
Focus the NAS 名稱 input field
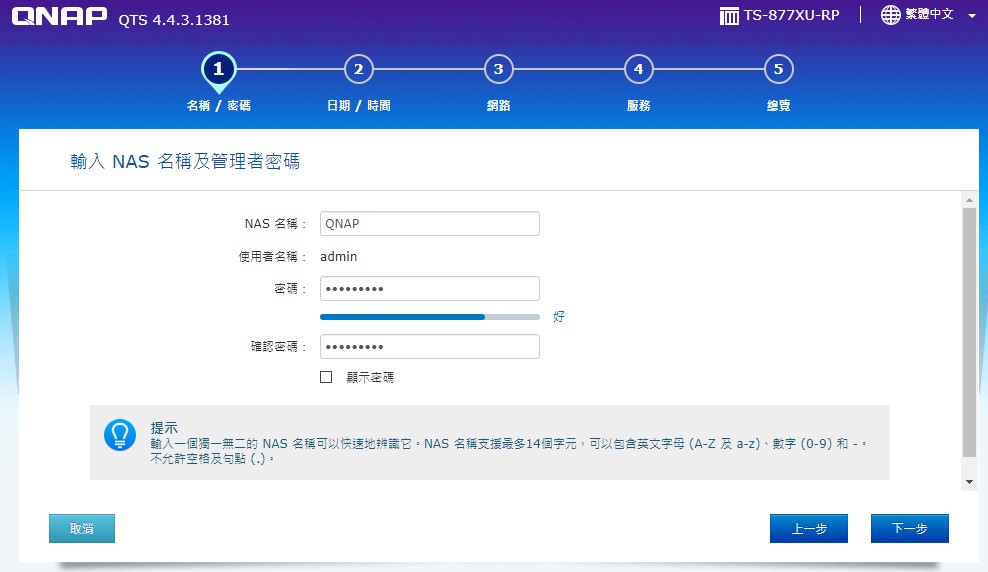pyautogui.click(x=429, y=224)
